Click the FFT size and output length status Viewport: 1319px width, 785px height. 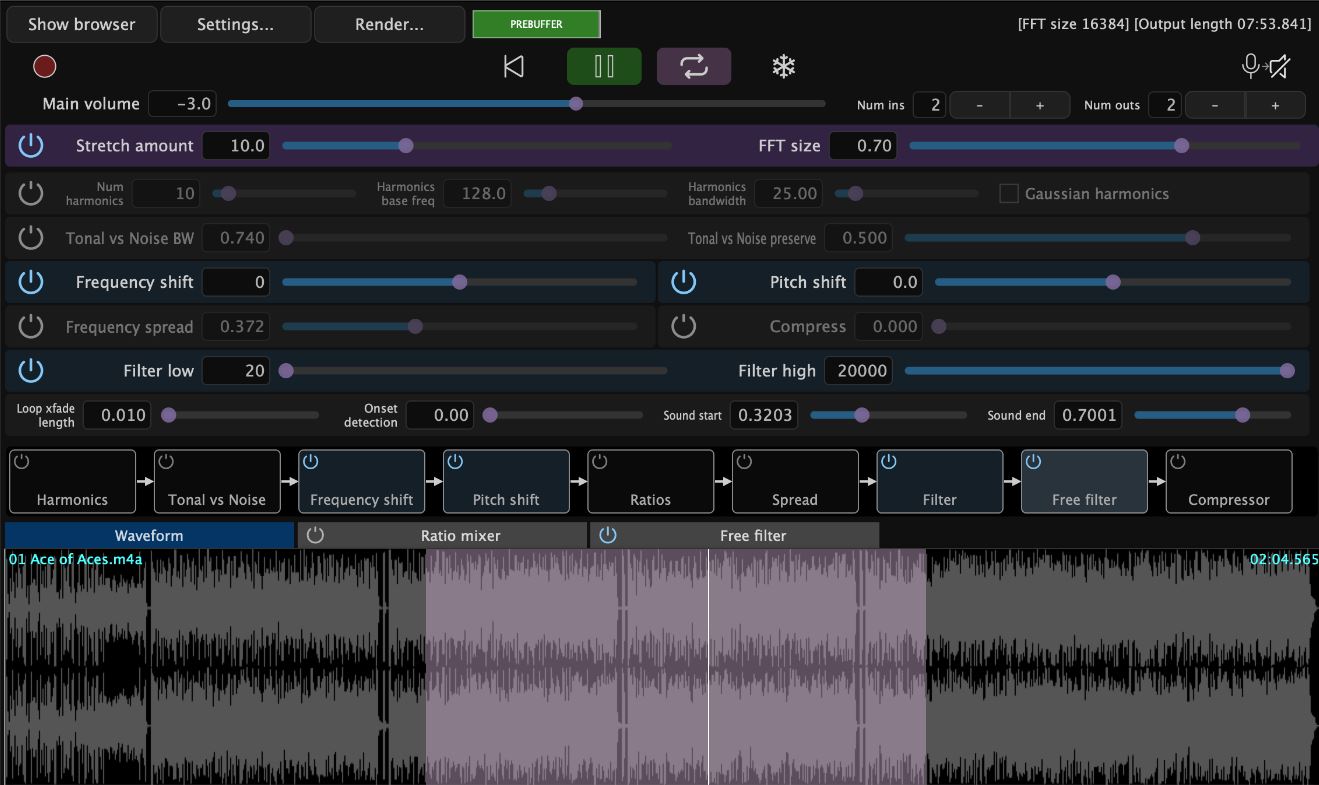click(x=1164, y=24)
